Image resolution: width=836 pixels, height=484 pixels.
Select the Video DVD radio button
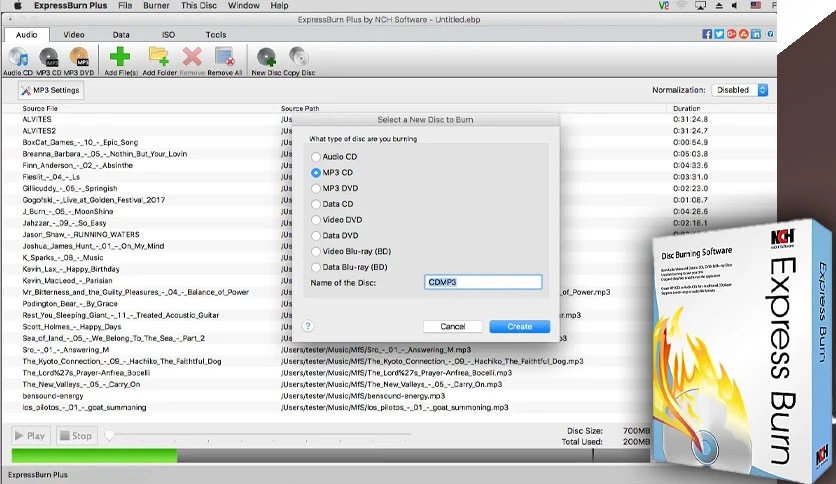tap(316, 220)
